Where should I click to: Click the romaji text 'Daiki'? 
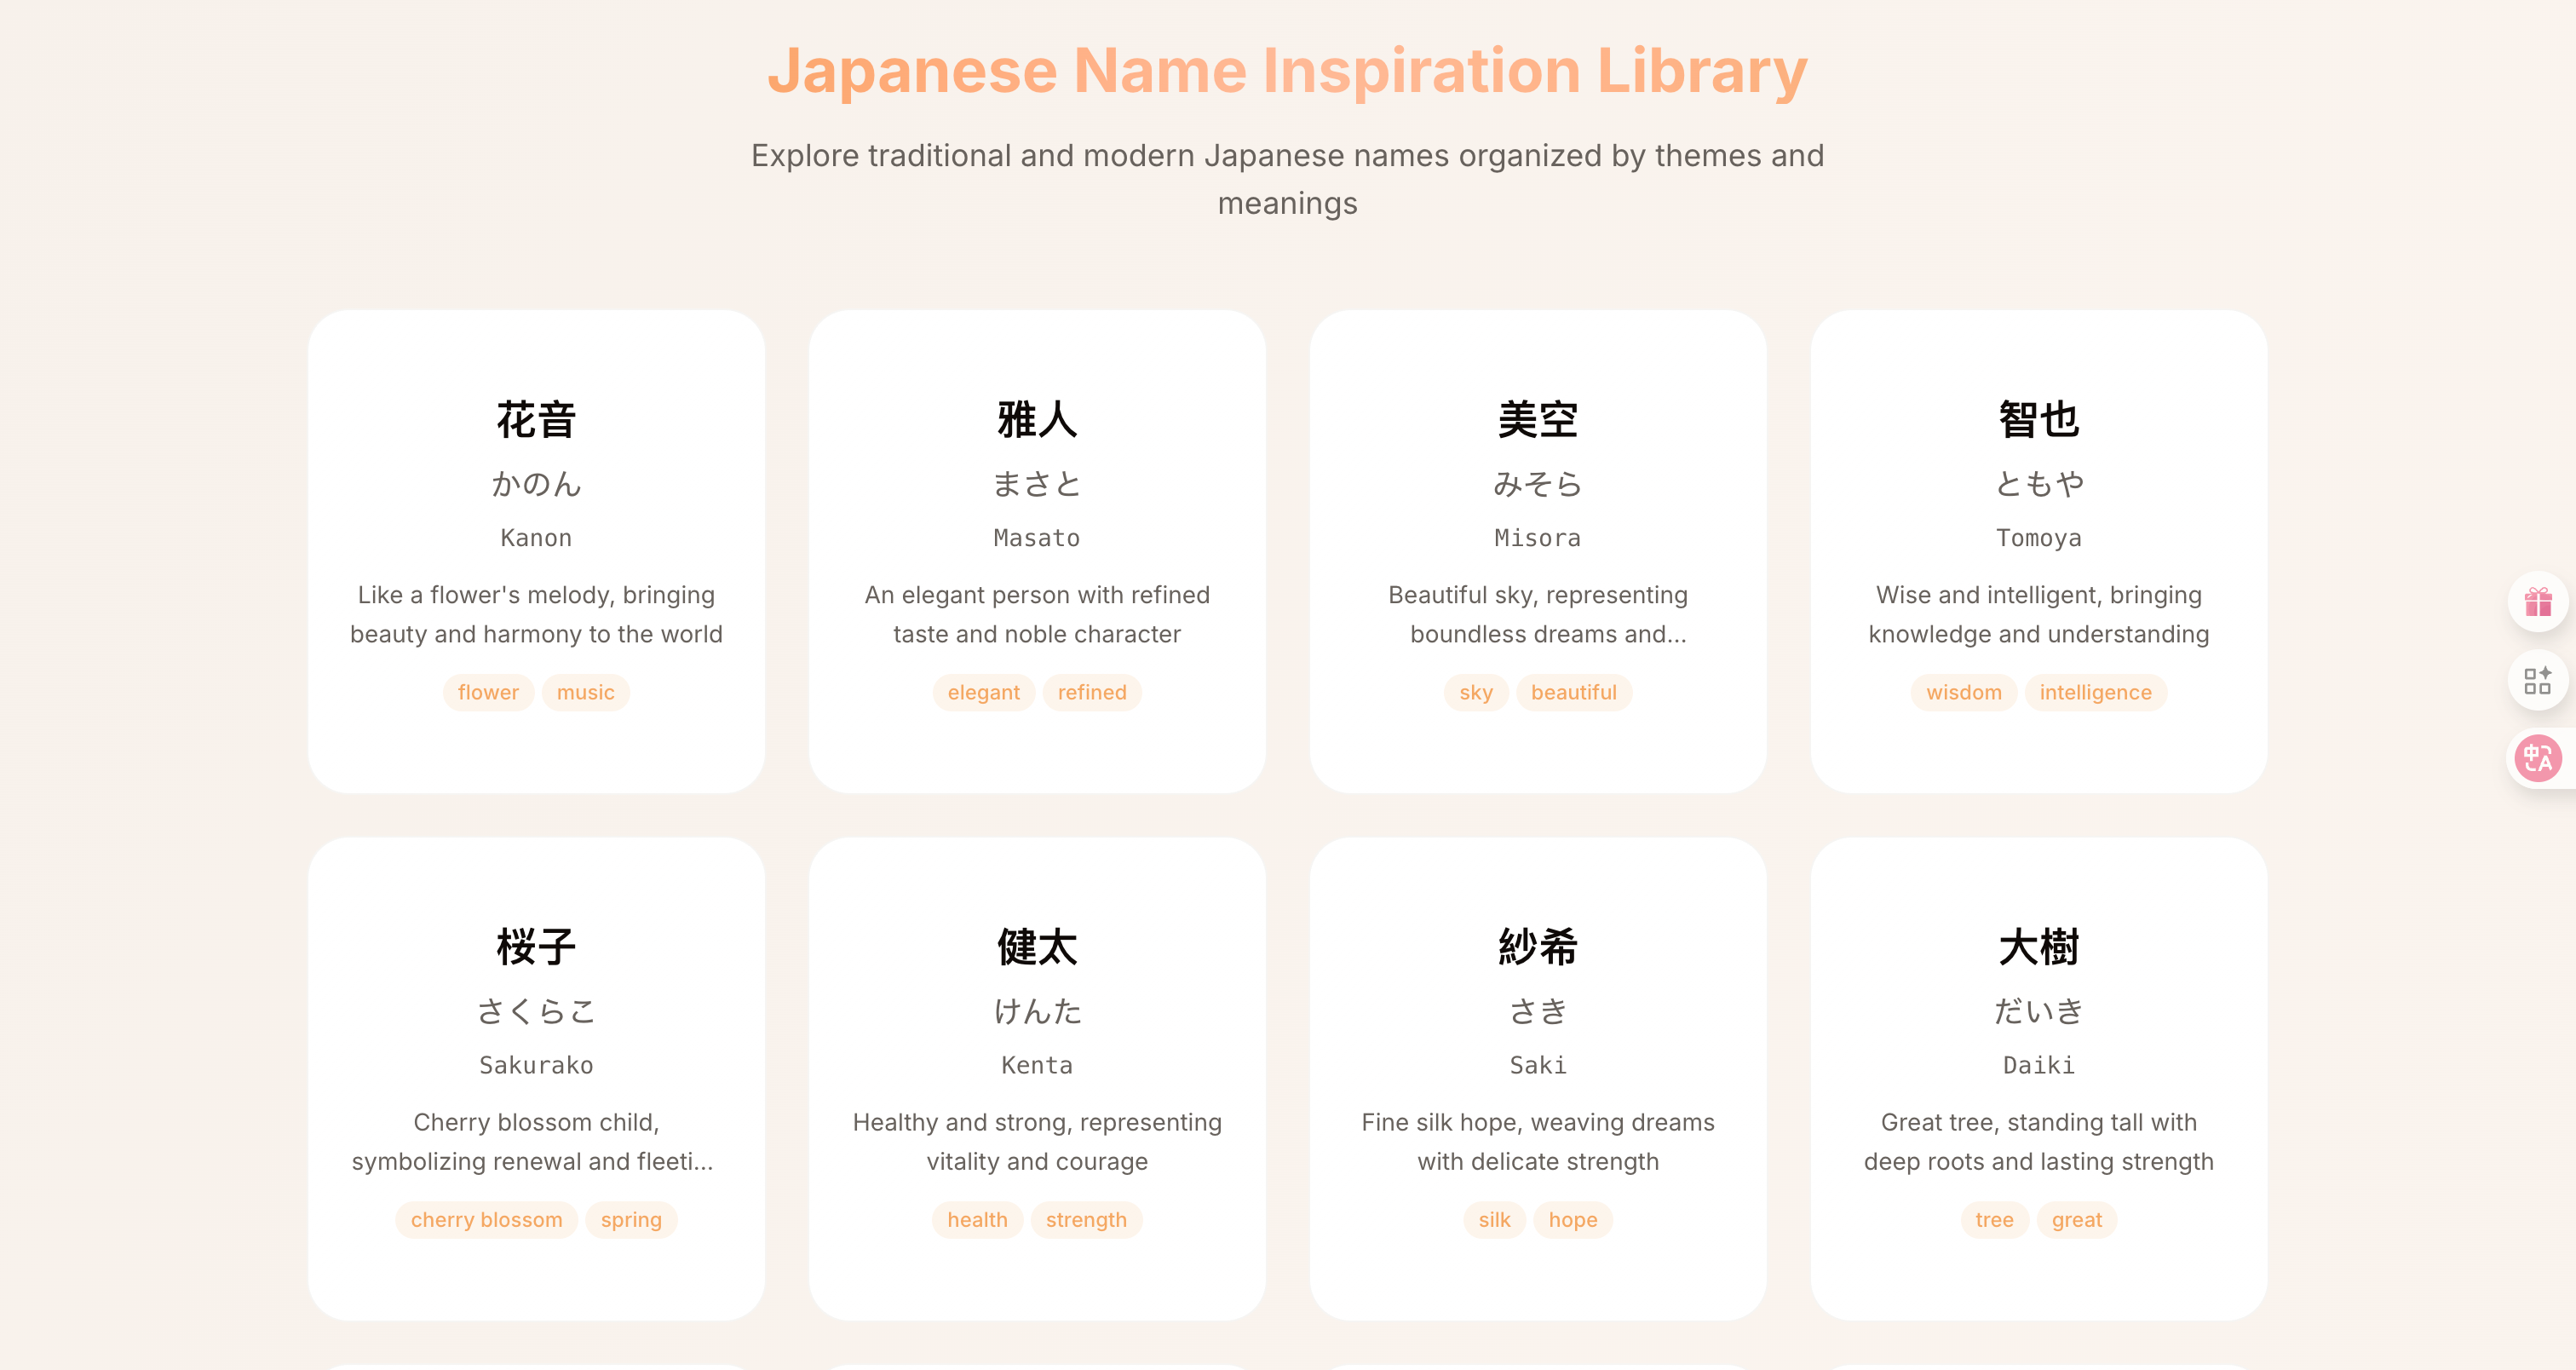tap(2039, 1065)
